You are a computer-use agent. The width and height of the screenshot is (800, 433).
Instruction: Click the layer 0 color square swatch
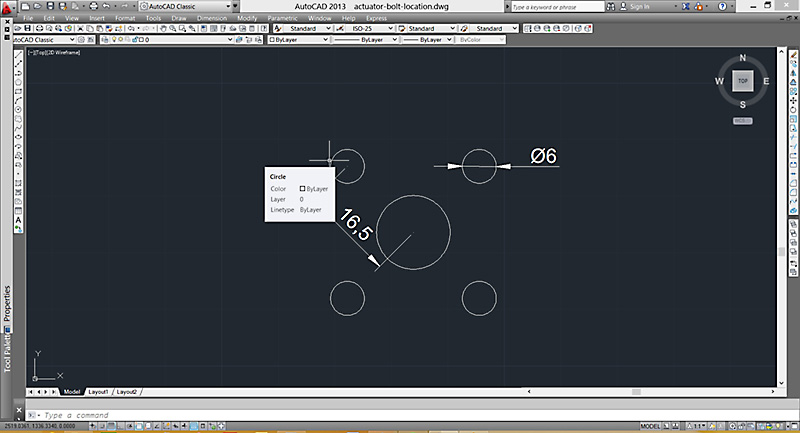[142, 40]
